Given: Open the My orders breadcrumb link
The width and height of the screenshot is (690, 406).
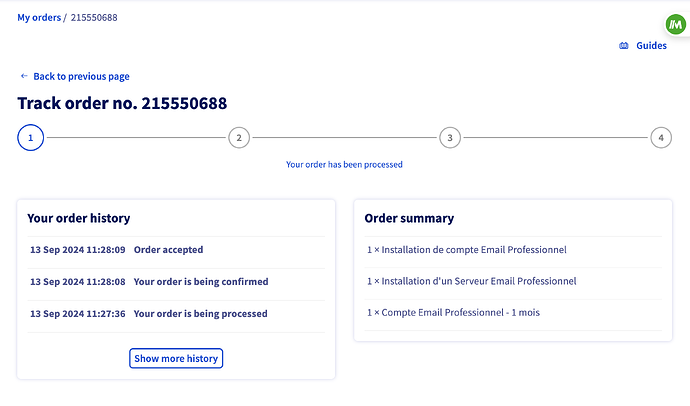Looking at the screenshot, I should [39, 18].
